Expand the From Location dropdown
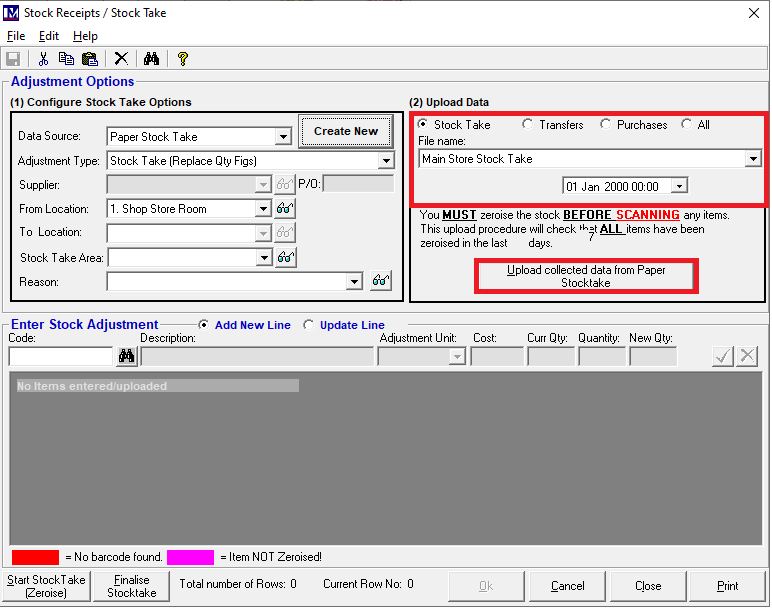Image resolution: width=772 pixels, height=608 pixels. pyautogui.click(x=263, y=209)
